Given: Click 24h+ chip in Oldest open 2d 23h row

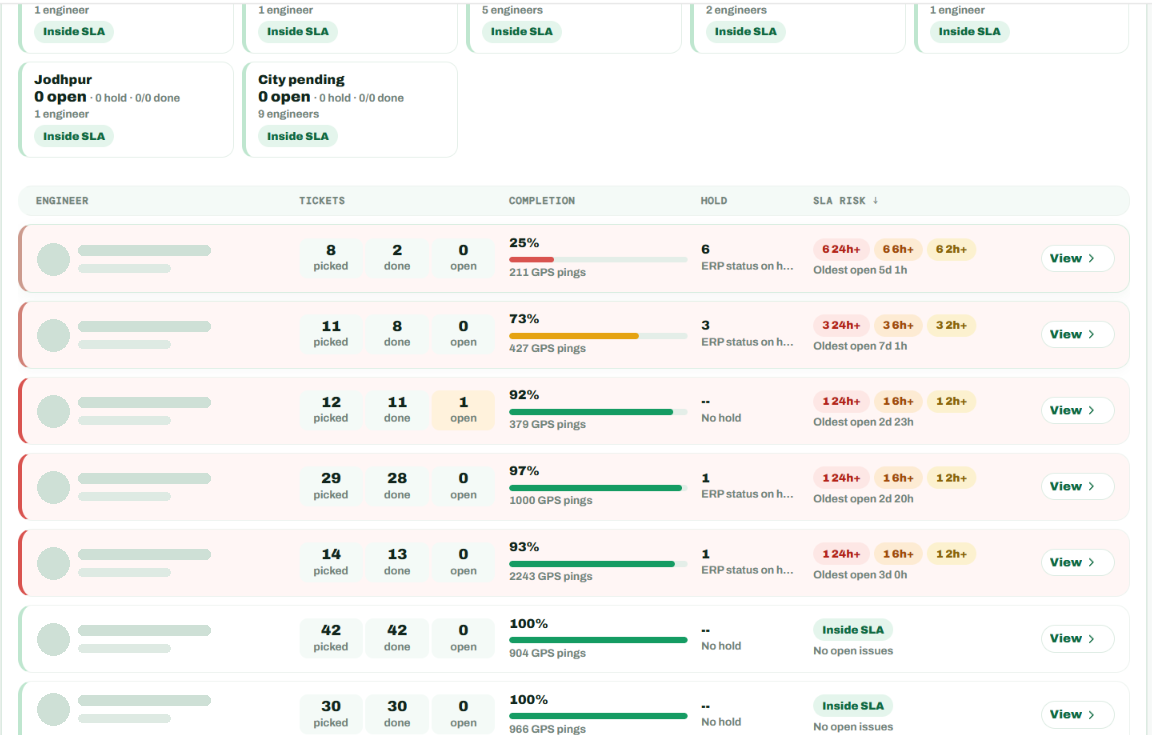Looking at the screenshot, I should (841, 401).
